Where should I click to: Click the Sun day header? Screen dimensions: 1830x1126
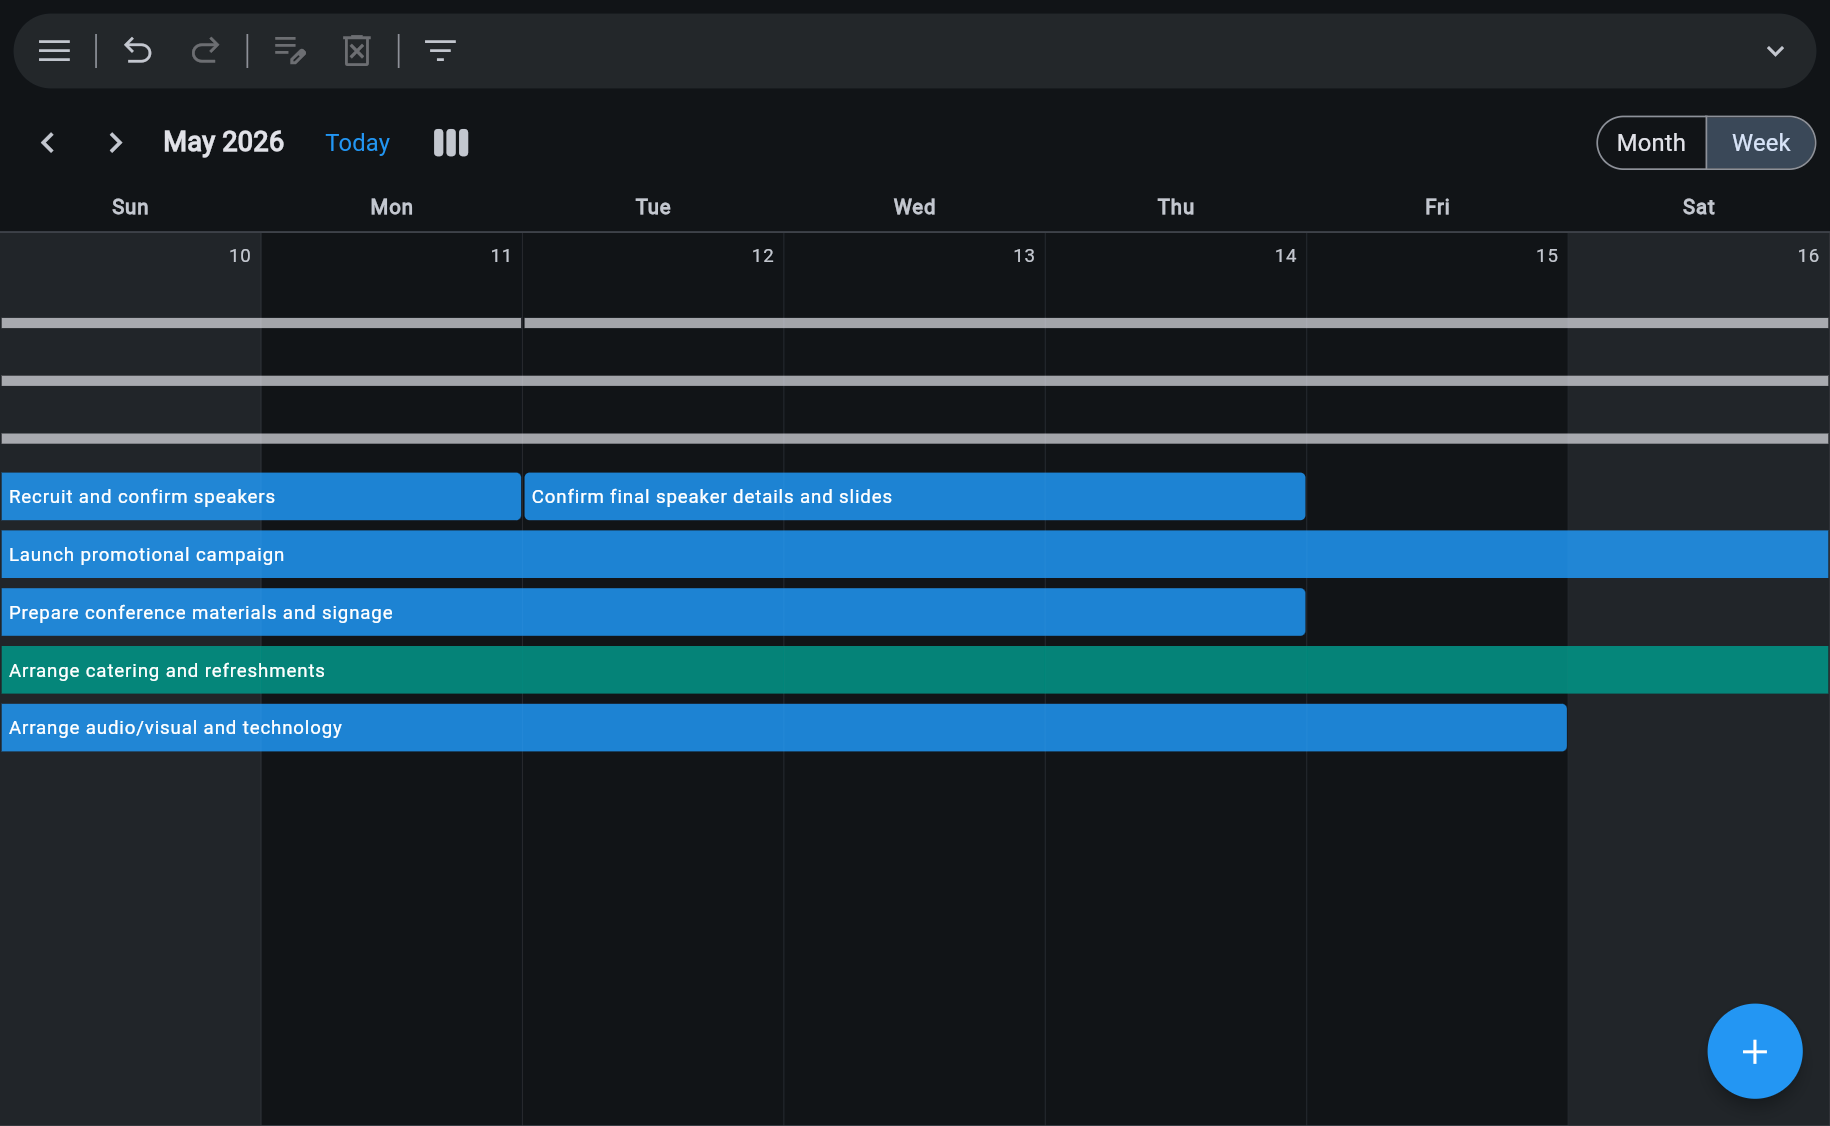click(130, 207)
